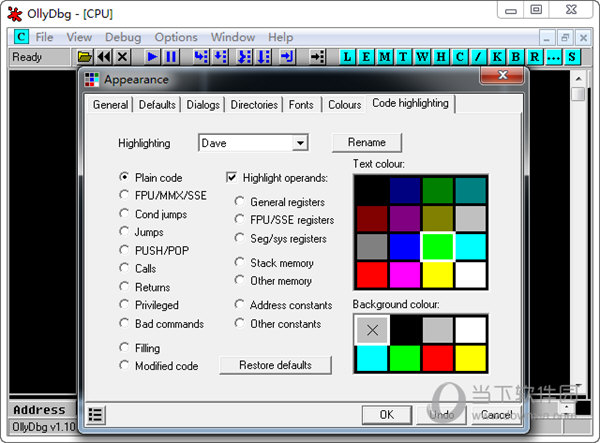Select the Other constants radio button
The height and width of the screenshot is (443, 600).
[239, 323]
